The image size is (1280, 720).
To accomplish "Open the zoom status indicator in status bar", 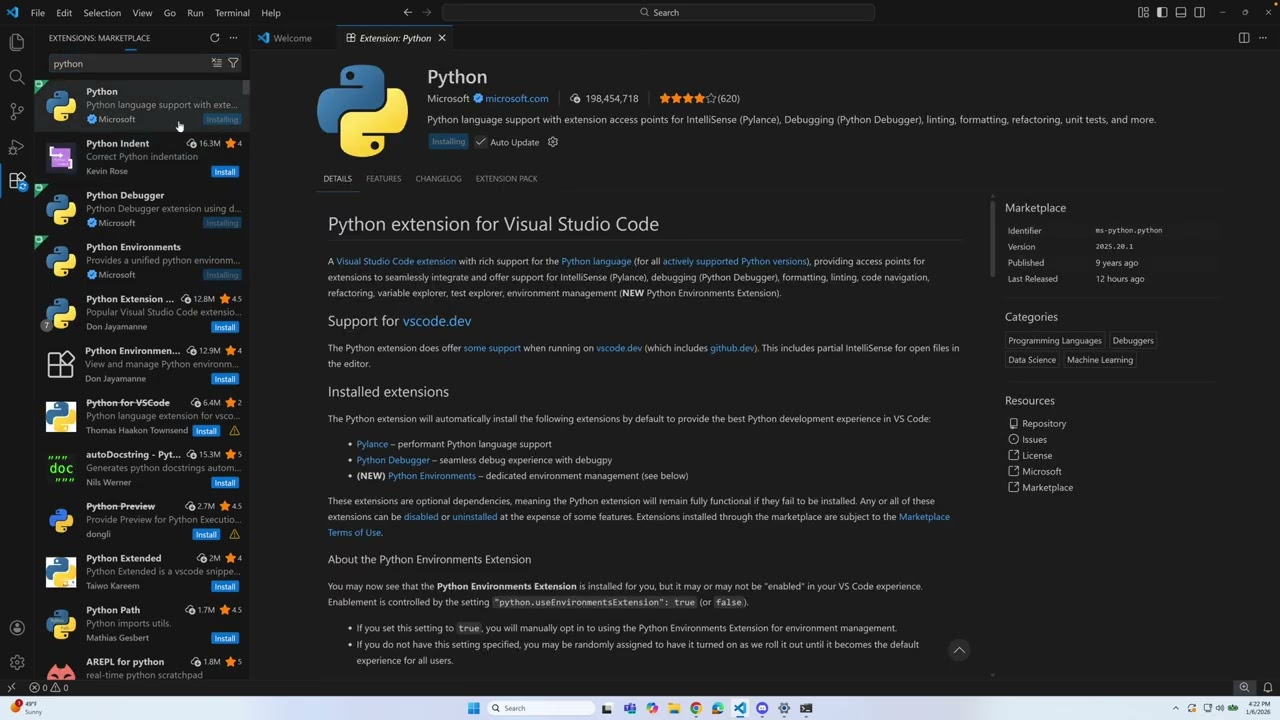I will tap(1244, 688).
